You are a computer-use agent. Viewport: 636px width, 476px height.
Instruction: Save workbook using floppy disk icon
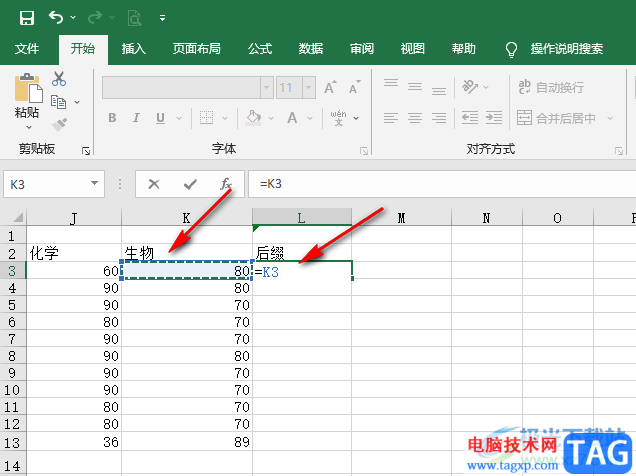coord(27,18)
